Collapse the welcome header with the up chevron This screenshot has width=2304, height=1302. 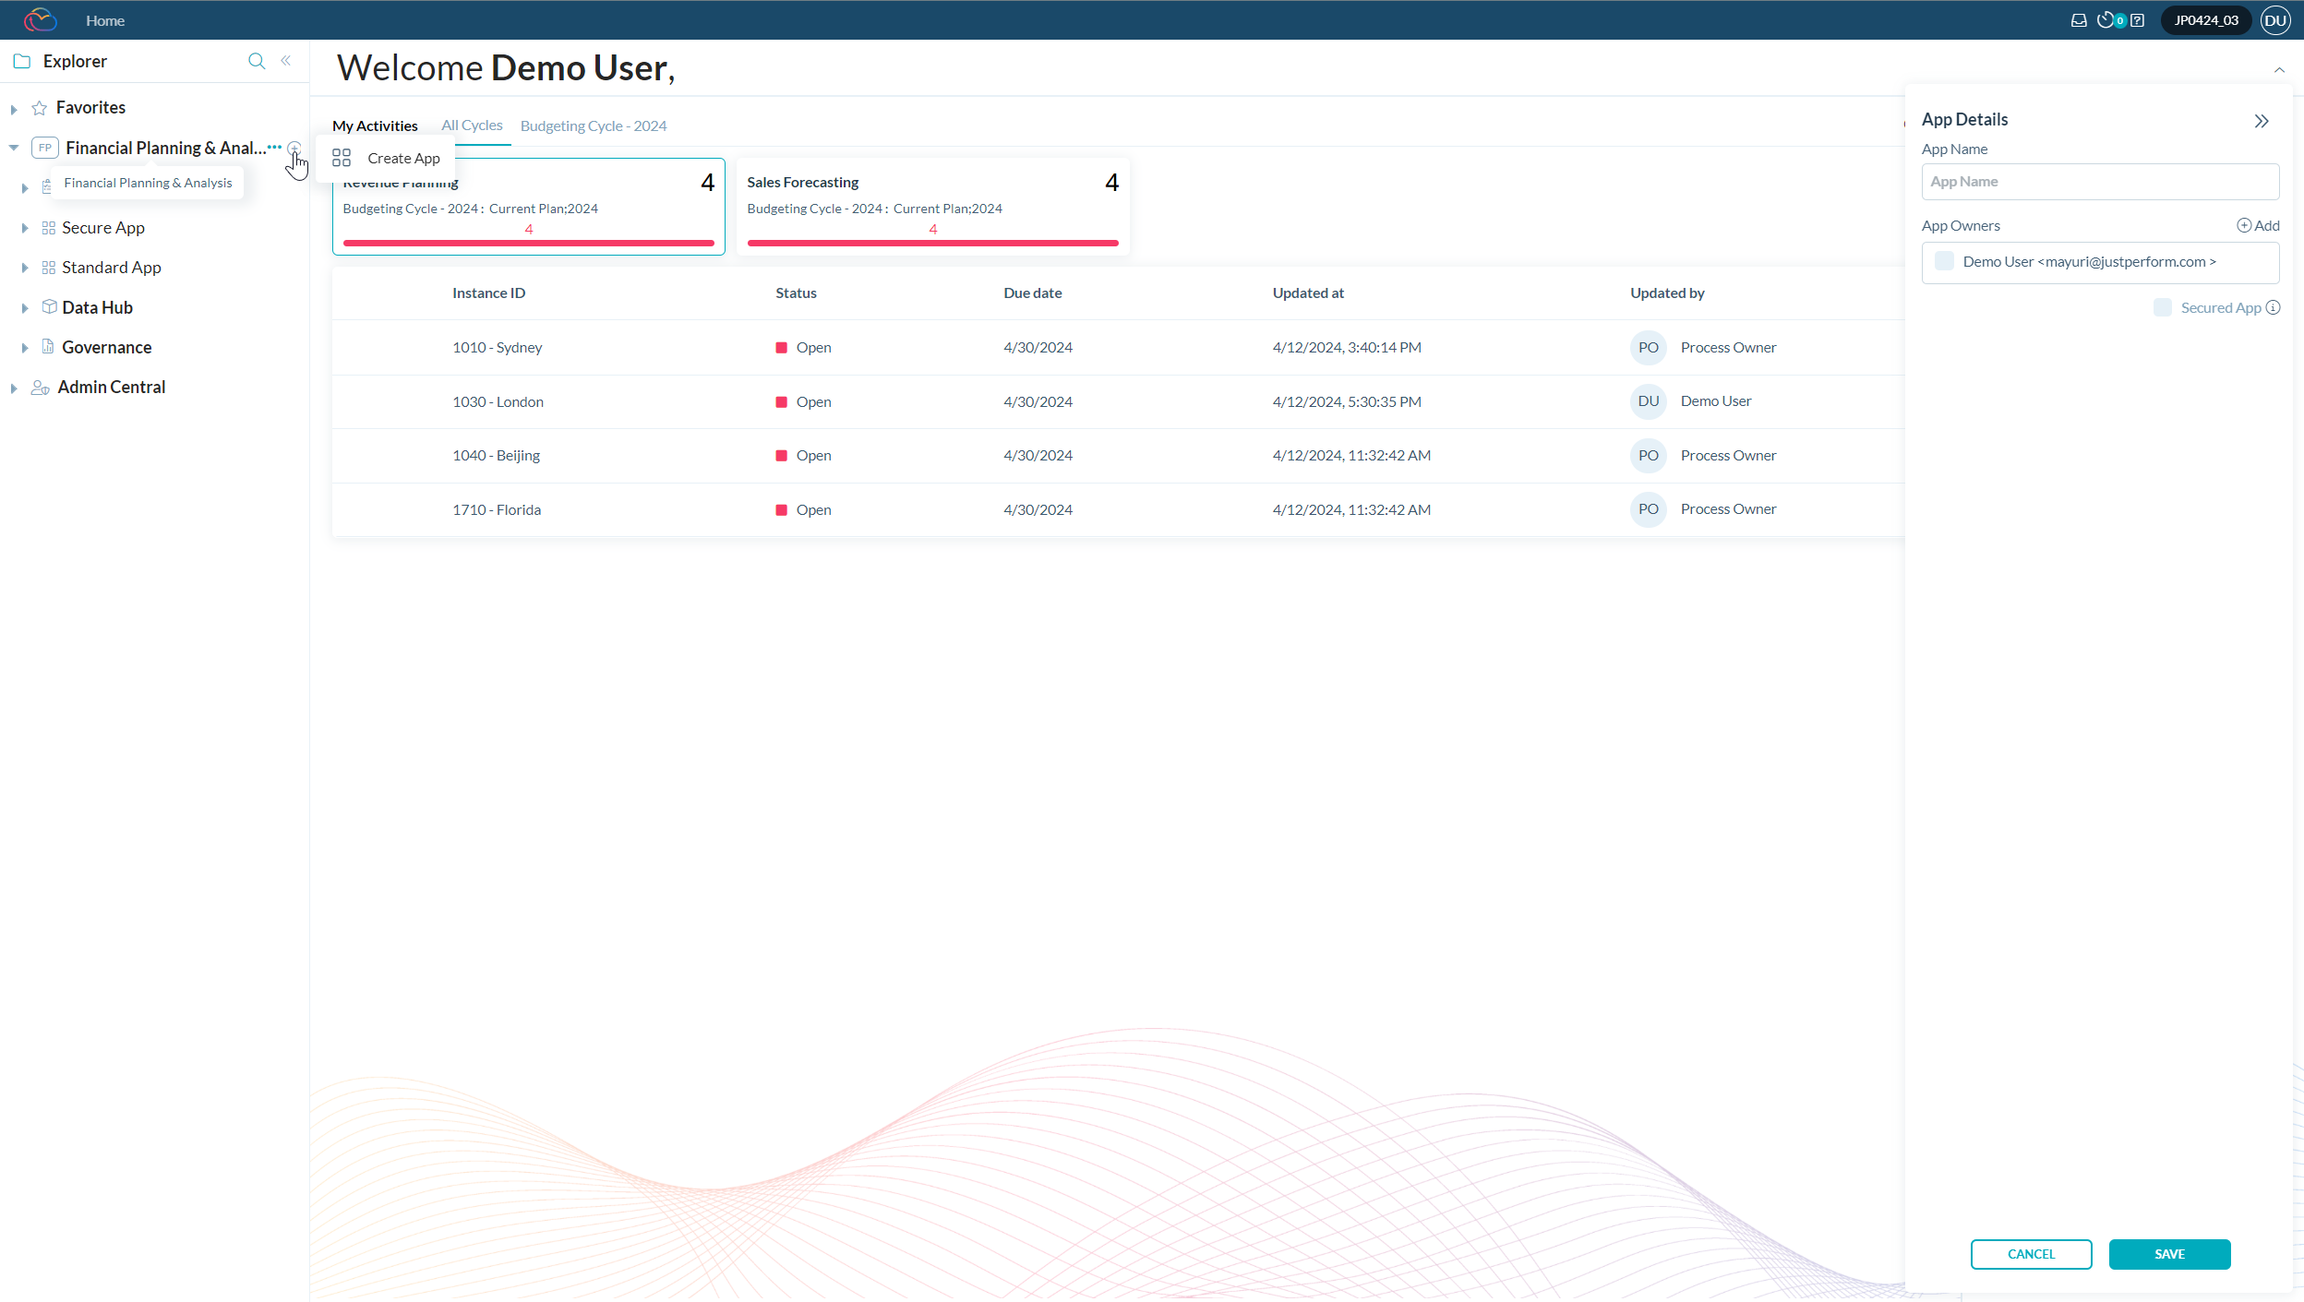tap(2279, 70)
